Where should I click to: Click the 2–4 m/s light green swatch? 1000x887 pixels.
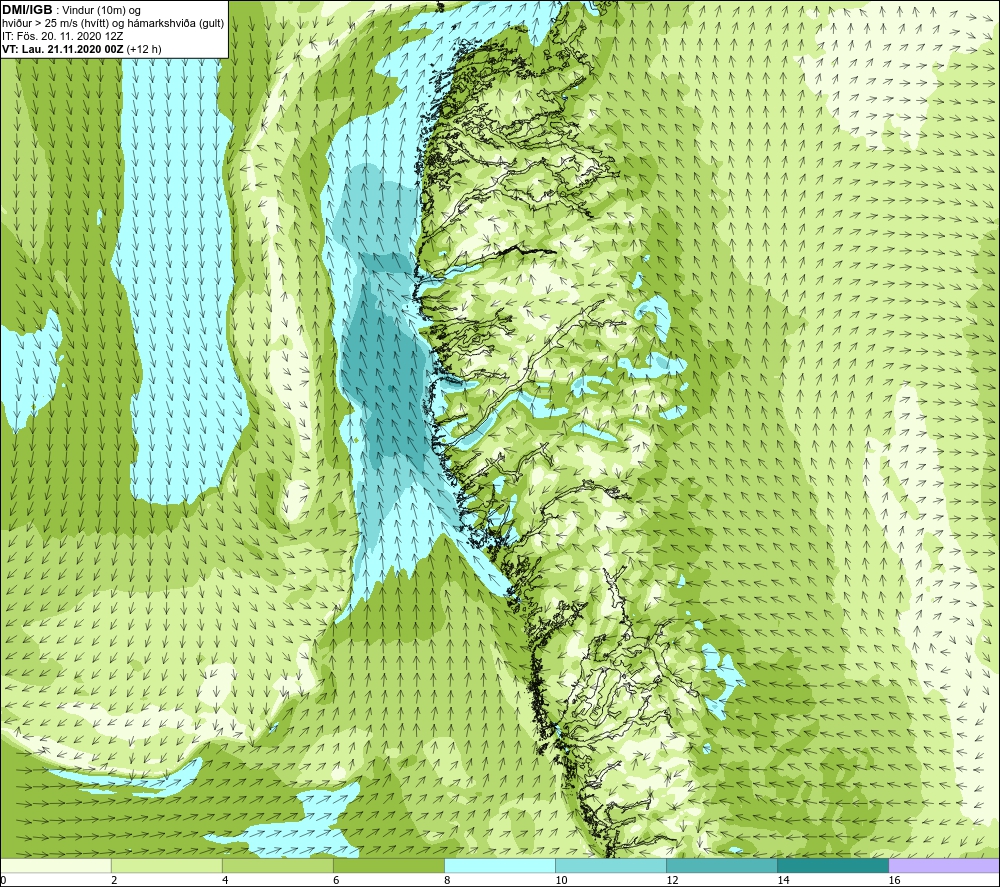(167, 865)
